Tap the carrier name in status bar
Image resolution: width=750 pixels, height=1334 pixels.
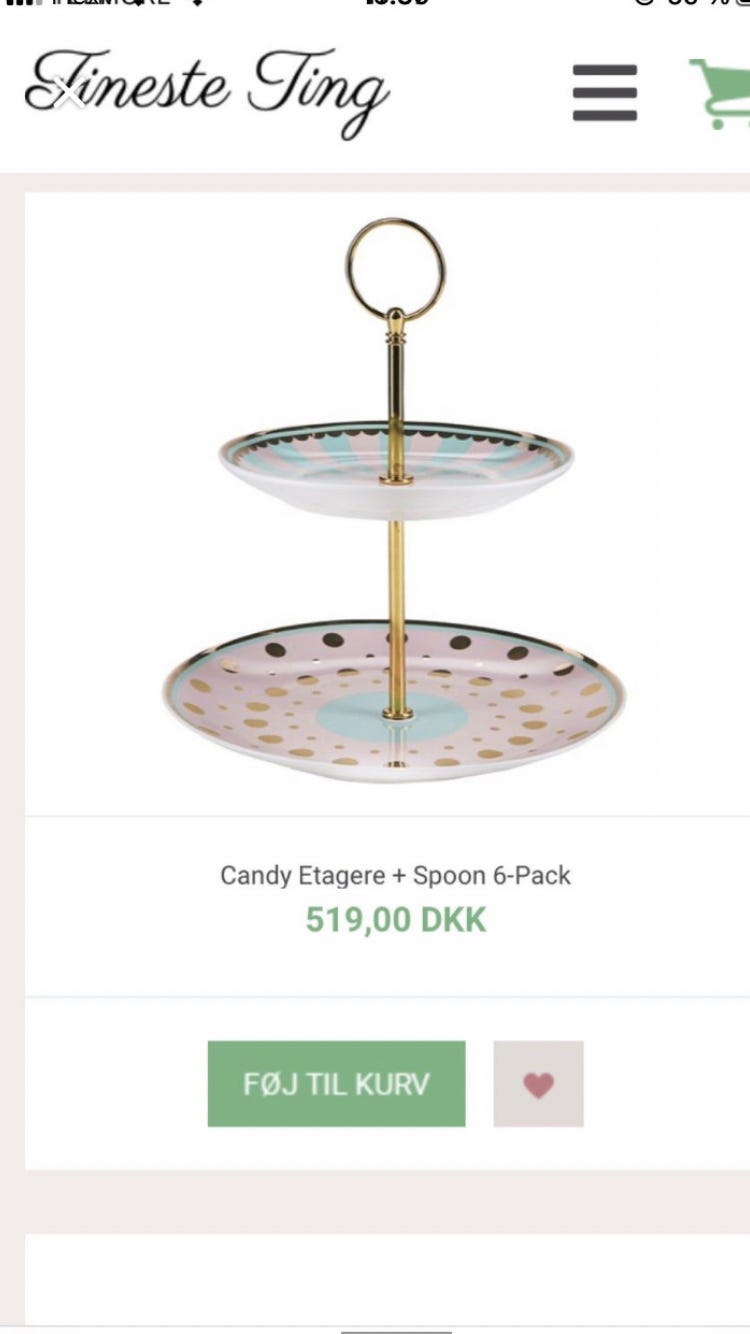click(110, 3)
